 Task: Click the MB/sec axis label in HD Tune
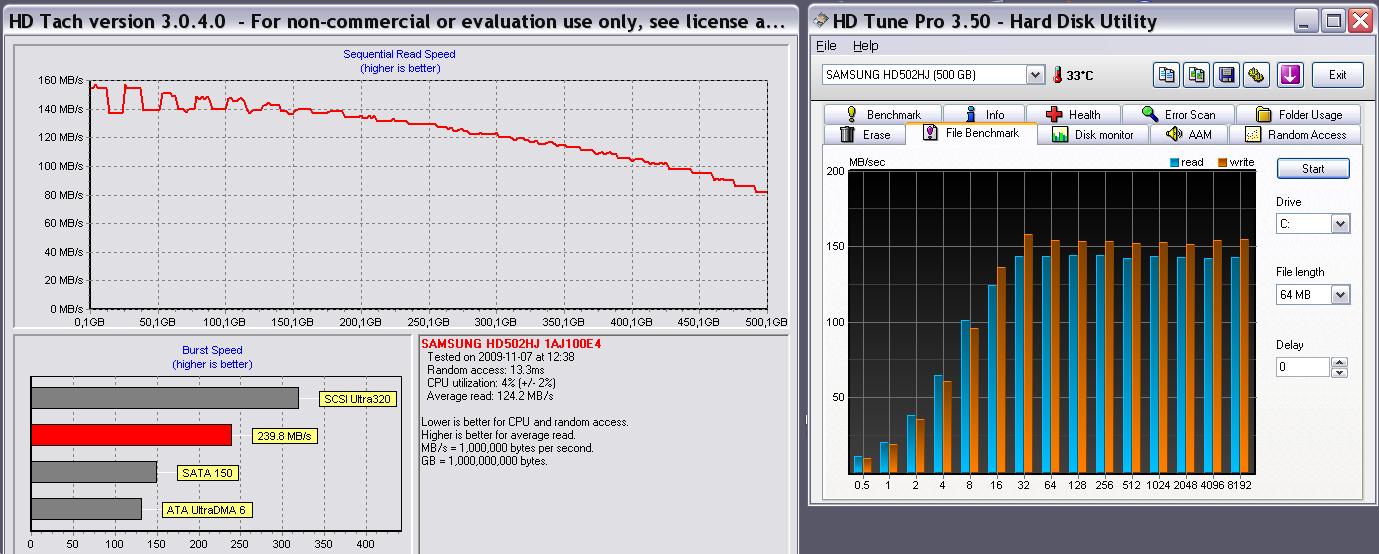click(867, 162)
